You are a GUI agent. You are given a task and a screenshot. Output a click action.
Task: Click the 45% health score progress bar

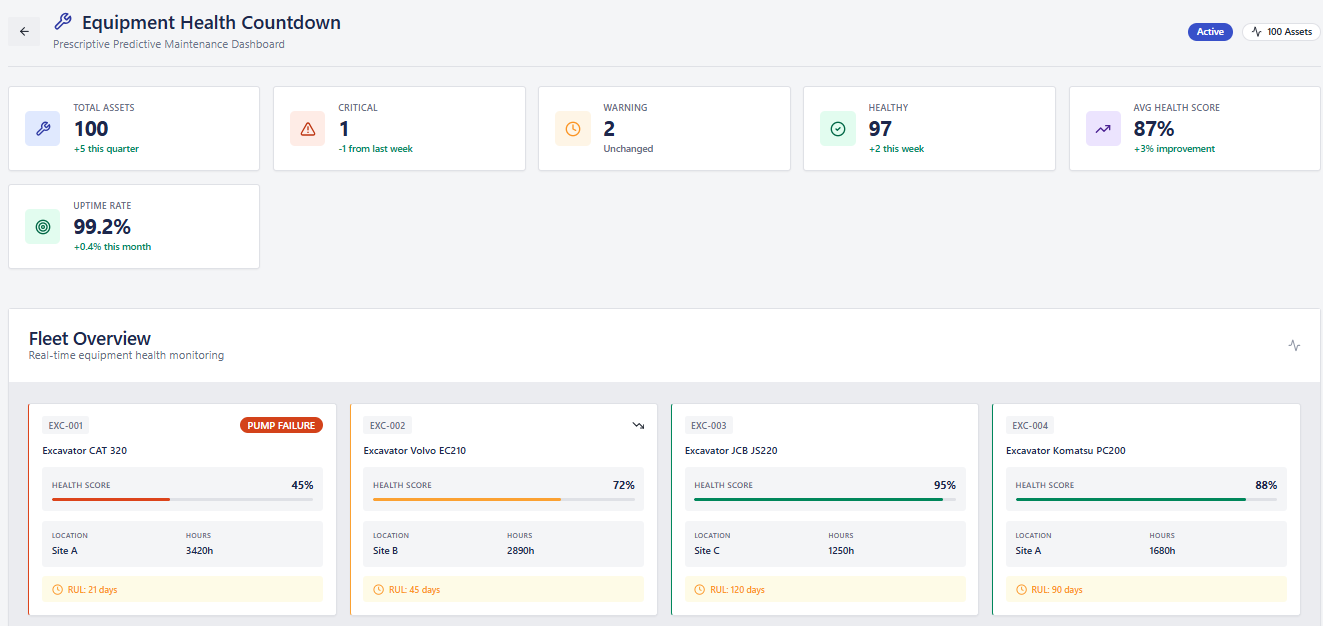(182, 498)
